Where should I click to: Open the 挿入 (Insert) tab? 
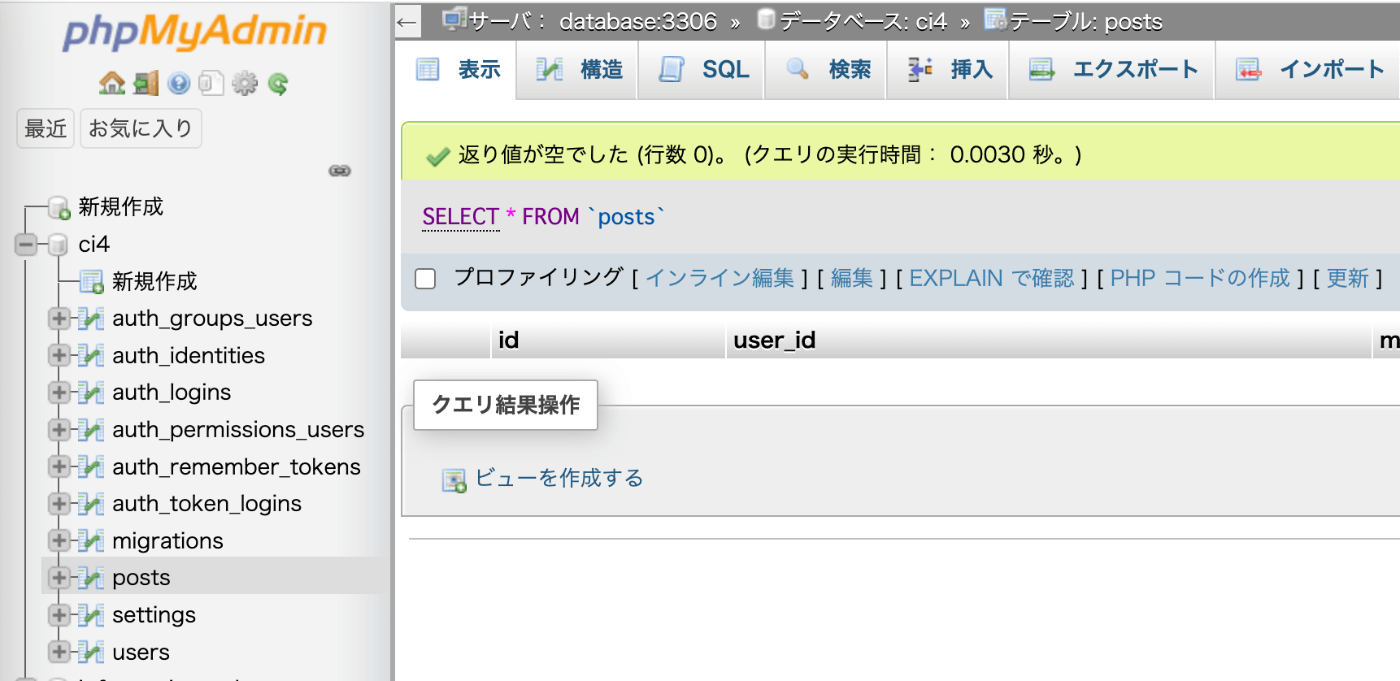pyautogui.click(x=948, y=70)
